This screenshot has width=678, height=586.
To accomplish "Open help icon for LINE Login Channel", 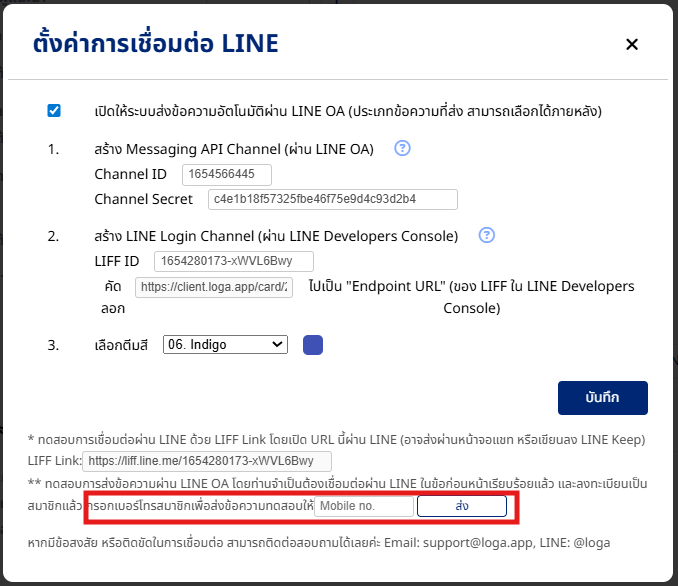I will click(x=486, y=235).
